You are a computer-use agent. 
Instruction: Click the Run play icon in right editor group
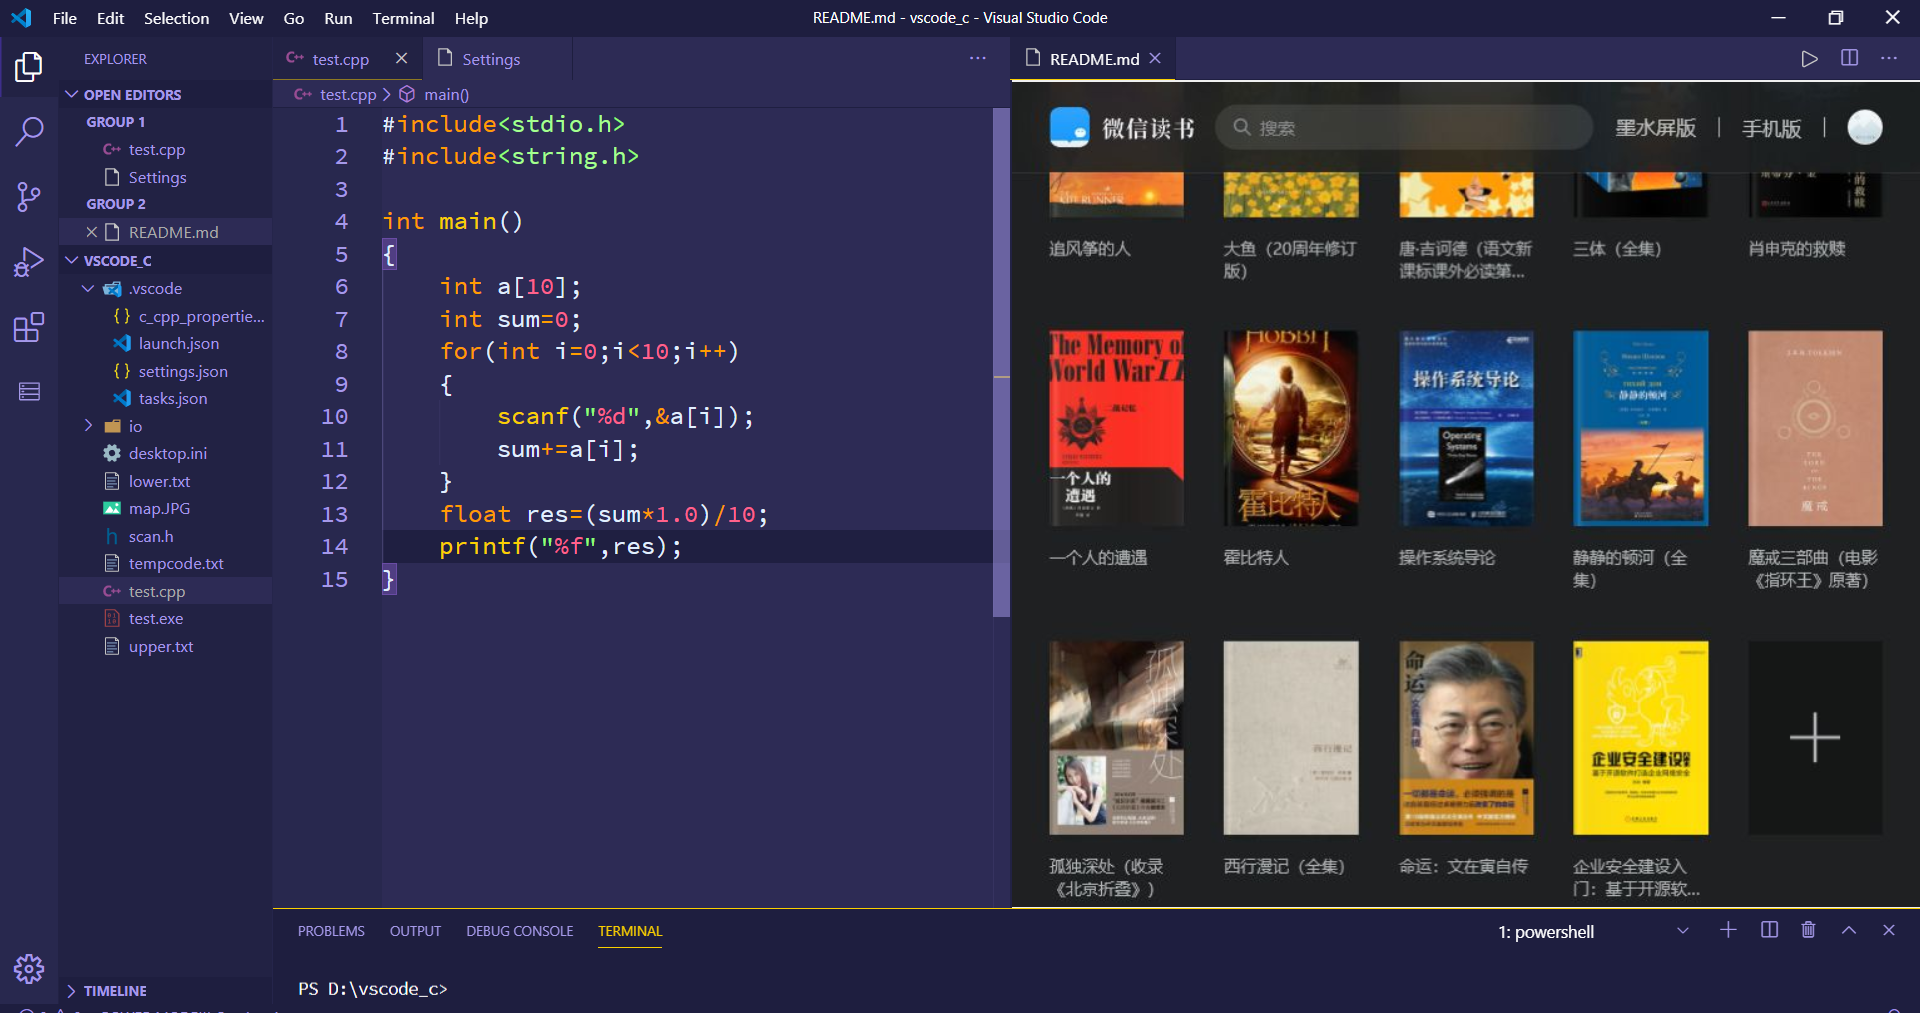[x=1809, y=59]
